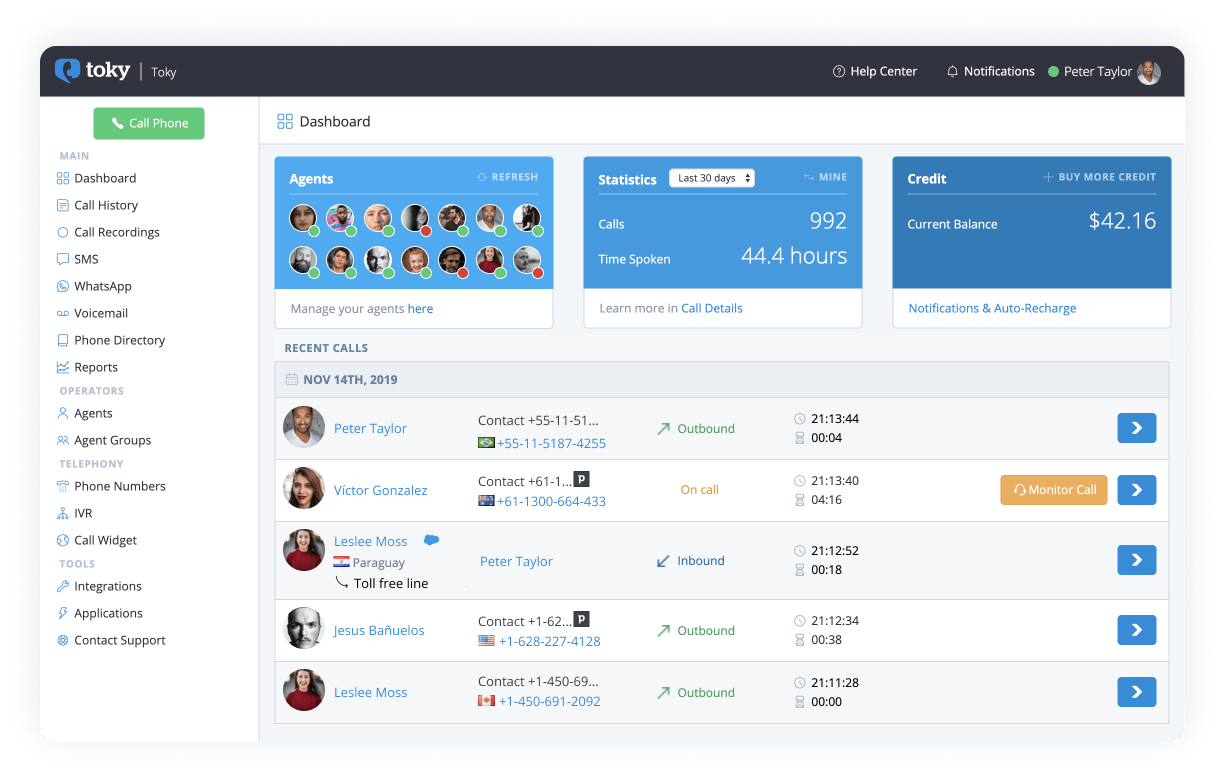Click phone number +1-628-227-4128
1225x776 pixels.
coord(550,641)
